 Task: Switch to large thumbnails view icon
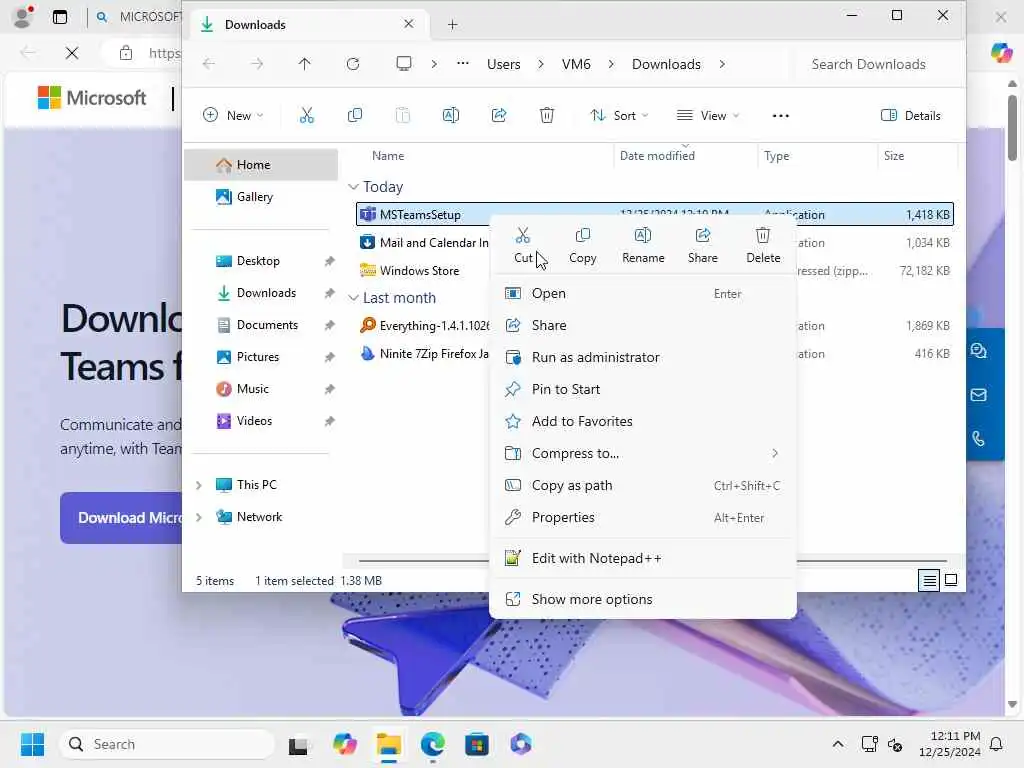click(951, 580)
